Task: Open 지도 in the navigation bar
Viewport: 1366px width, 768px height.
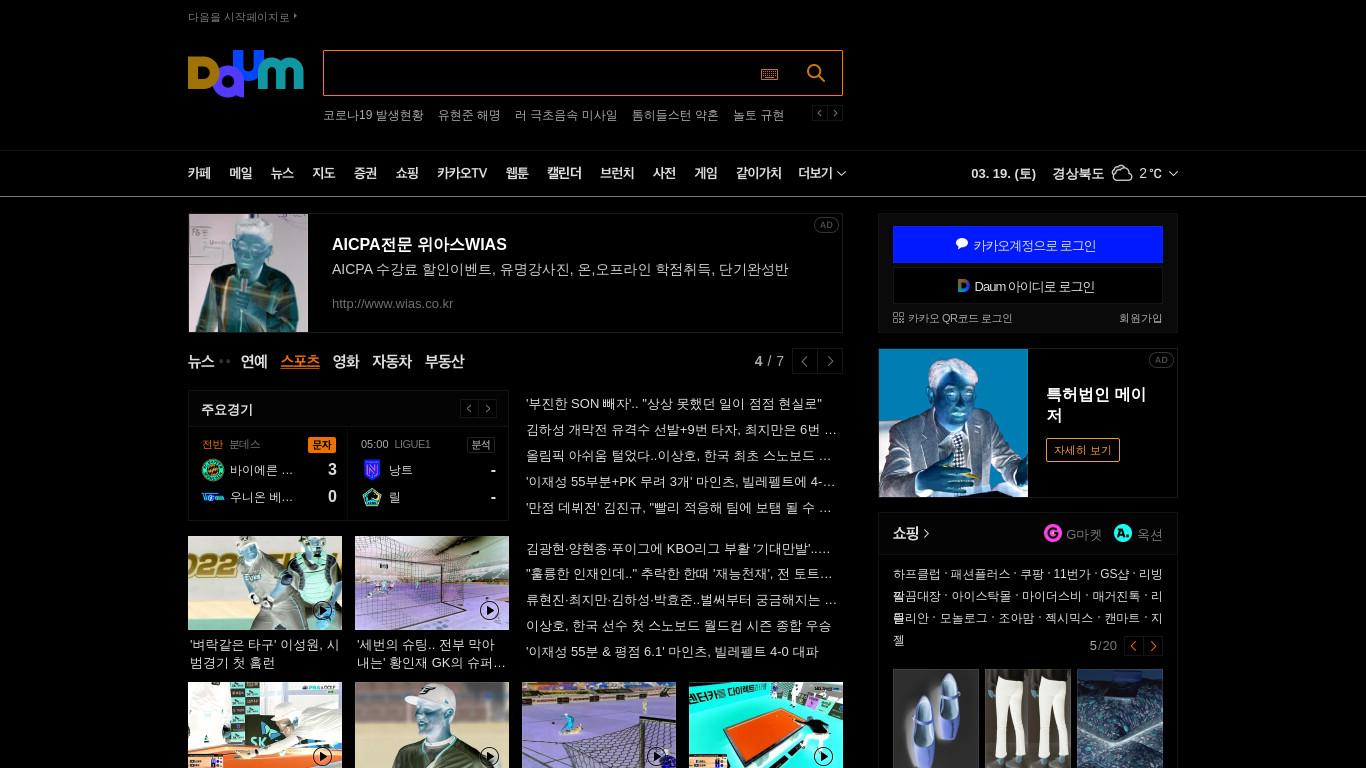Action: (x=324, y=173)
